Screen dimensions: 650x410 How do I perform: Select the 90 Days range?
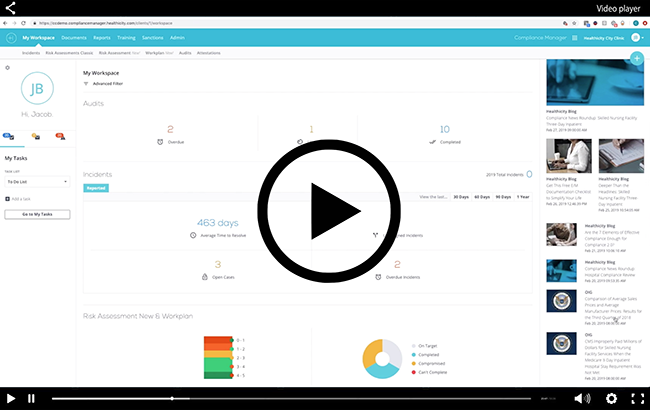tap(503, 197)
